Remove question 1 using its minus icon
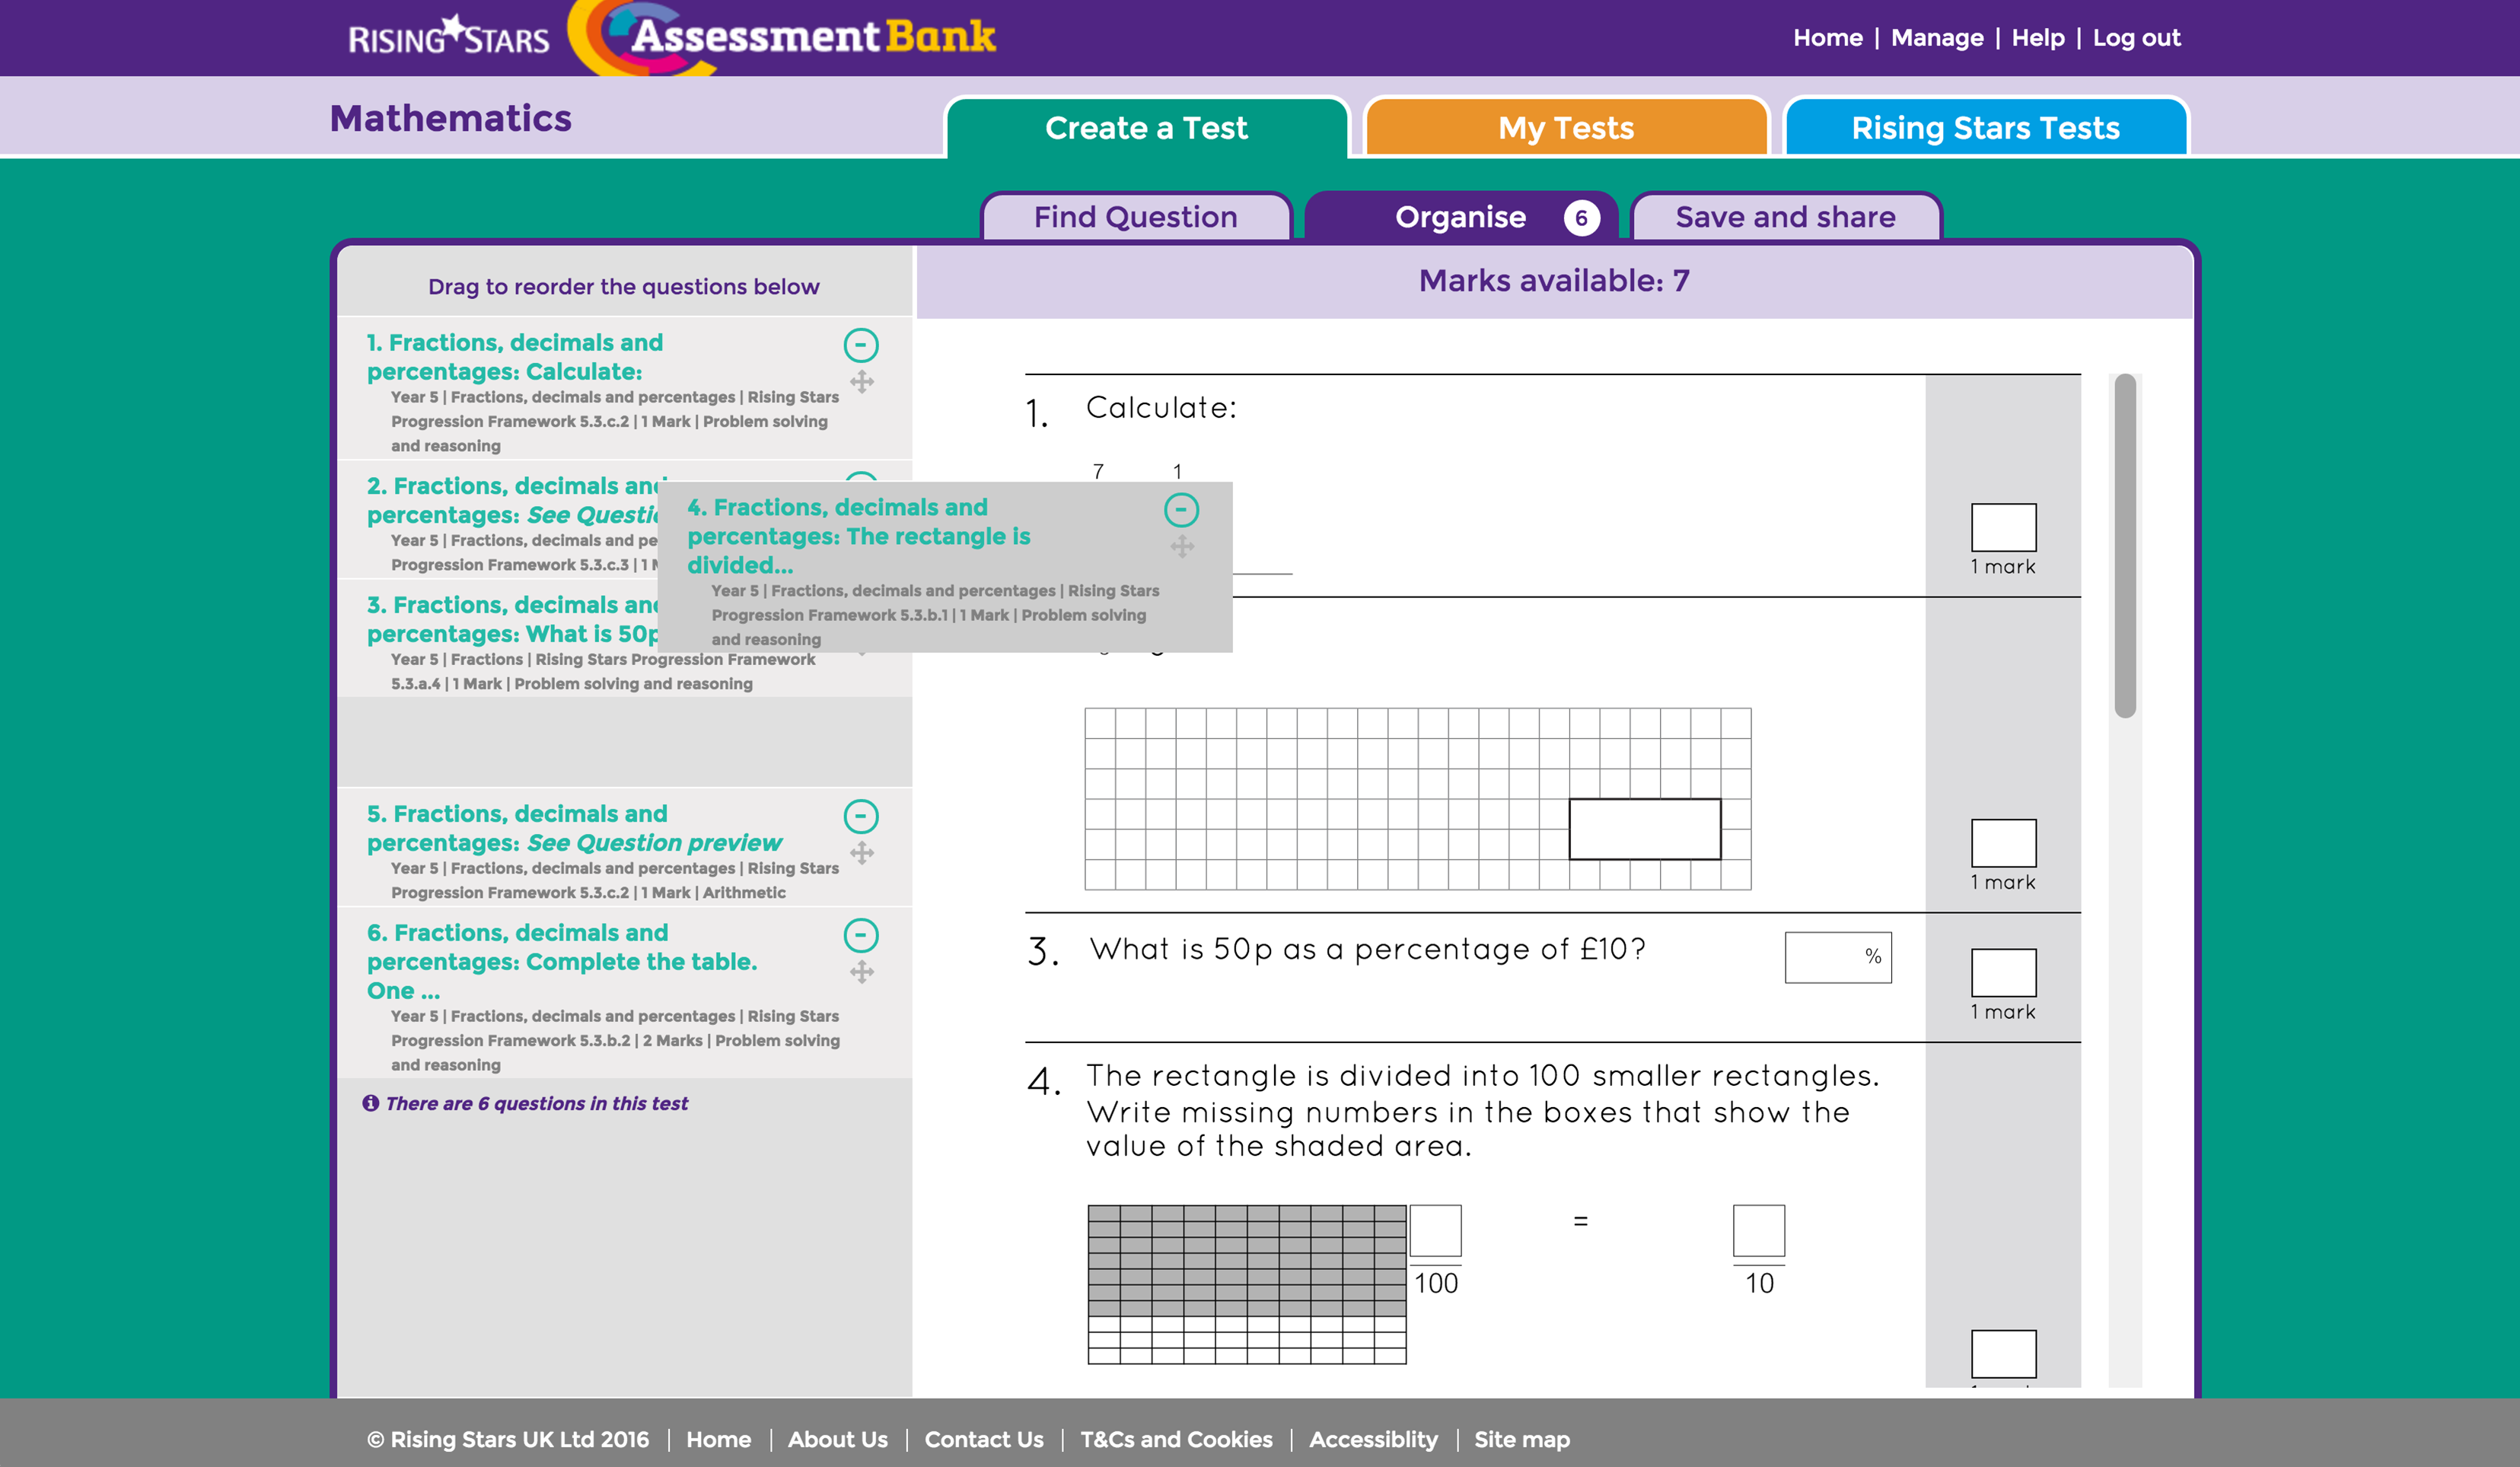Screen dimensions: 2520x1467 tap(862, 345)
